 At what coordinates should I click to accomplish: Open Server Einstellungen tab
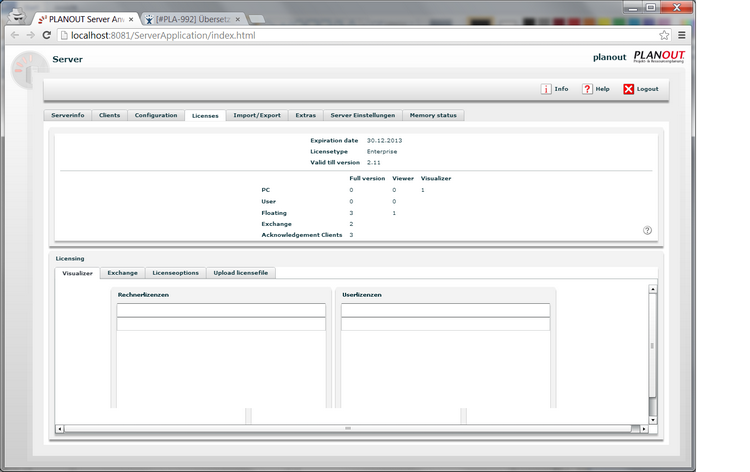click(x=363, y=115)
